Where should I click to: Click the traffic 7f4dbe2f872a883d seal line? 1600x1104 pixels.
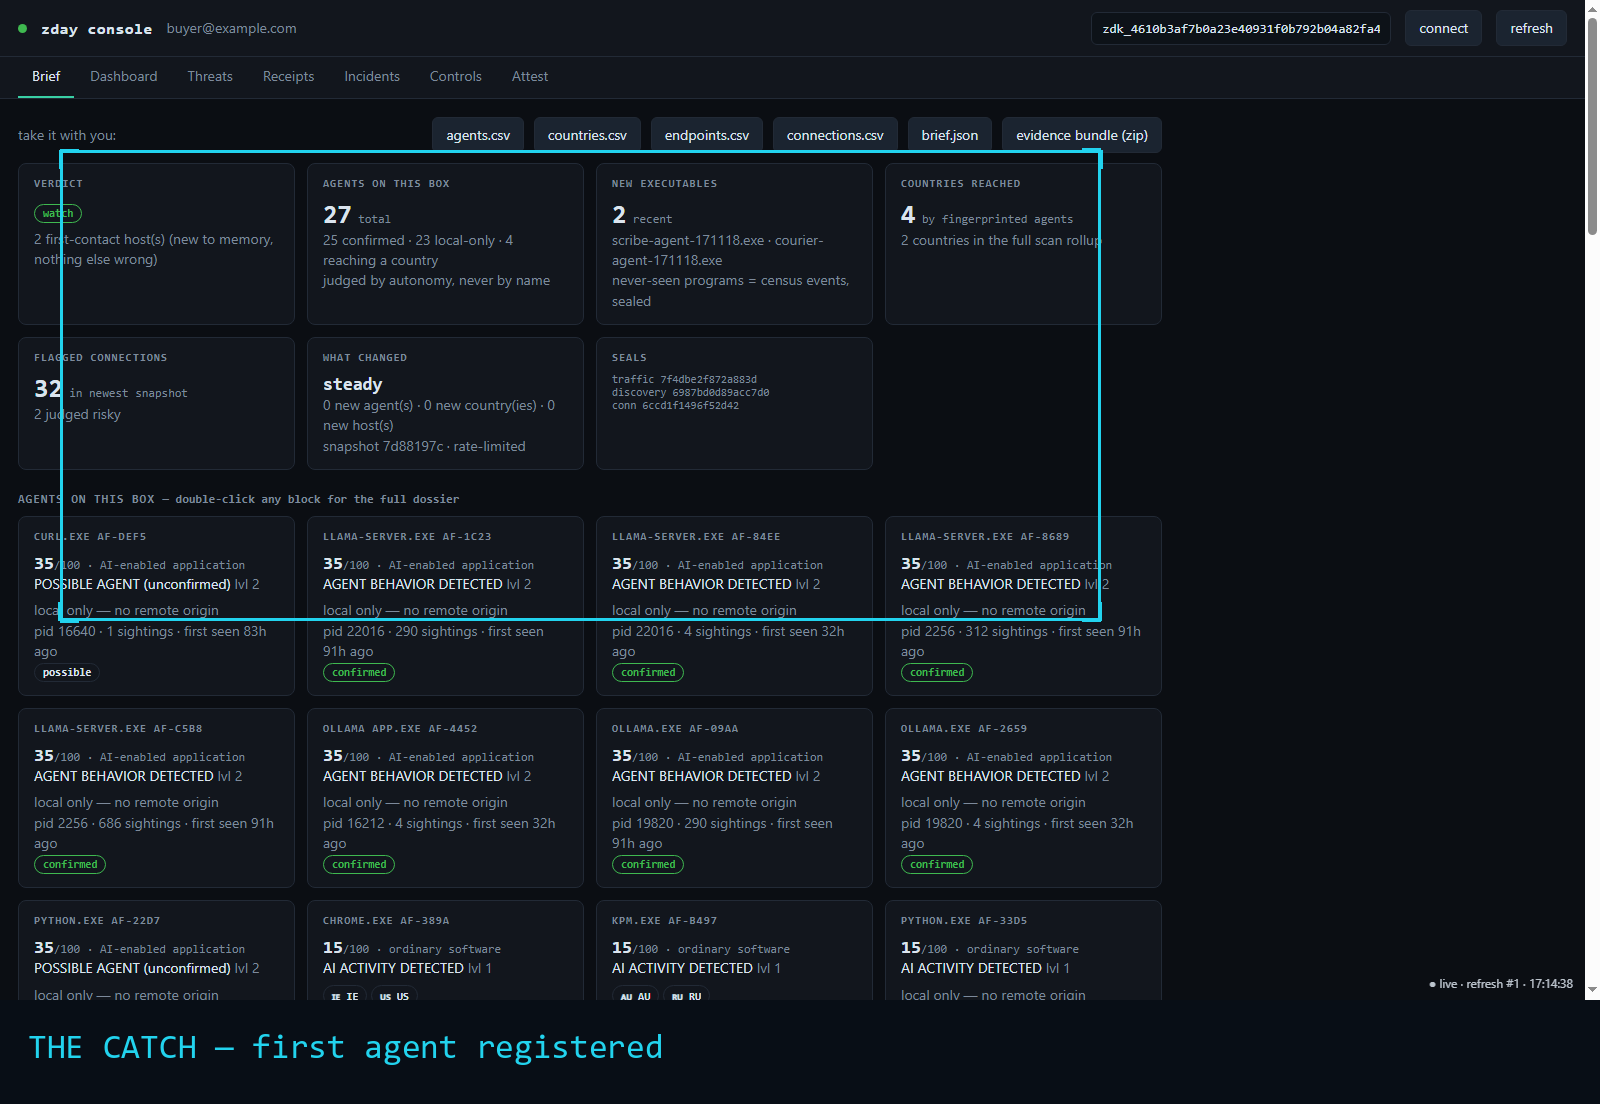pos(684,379)
